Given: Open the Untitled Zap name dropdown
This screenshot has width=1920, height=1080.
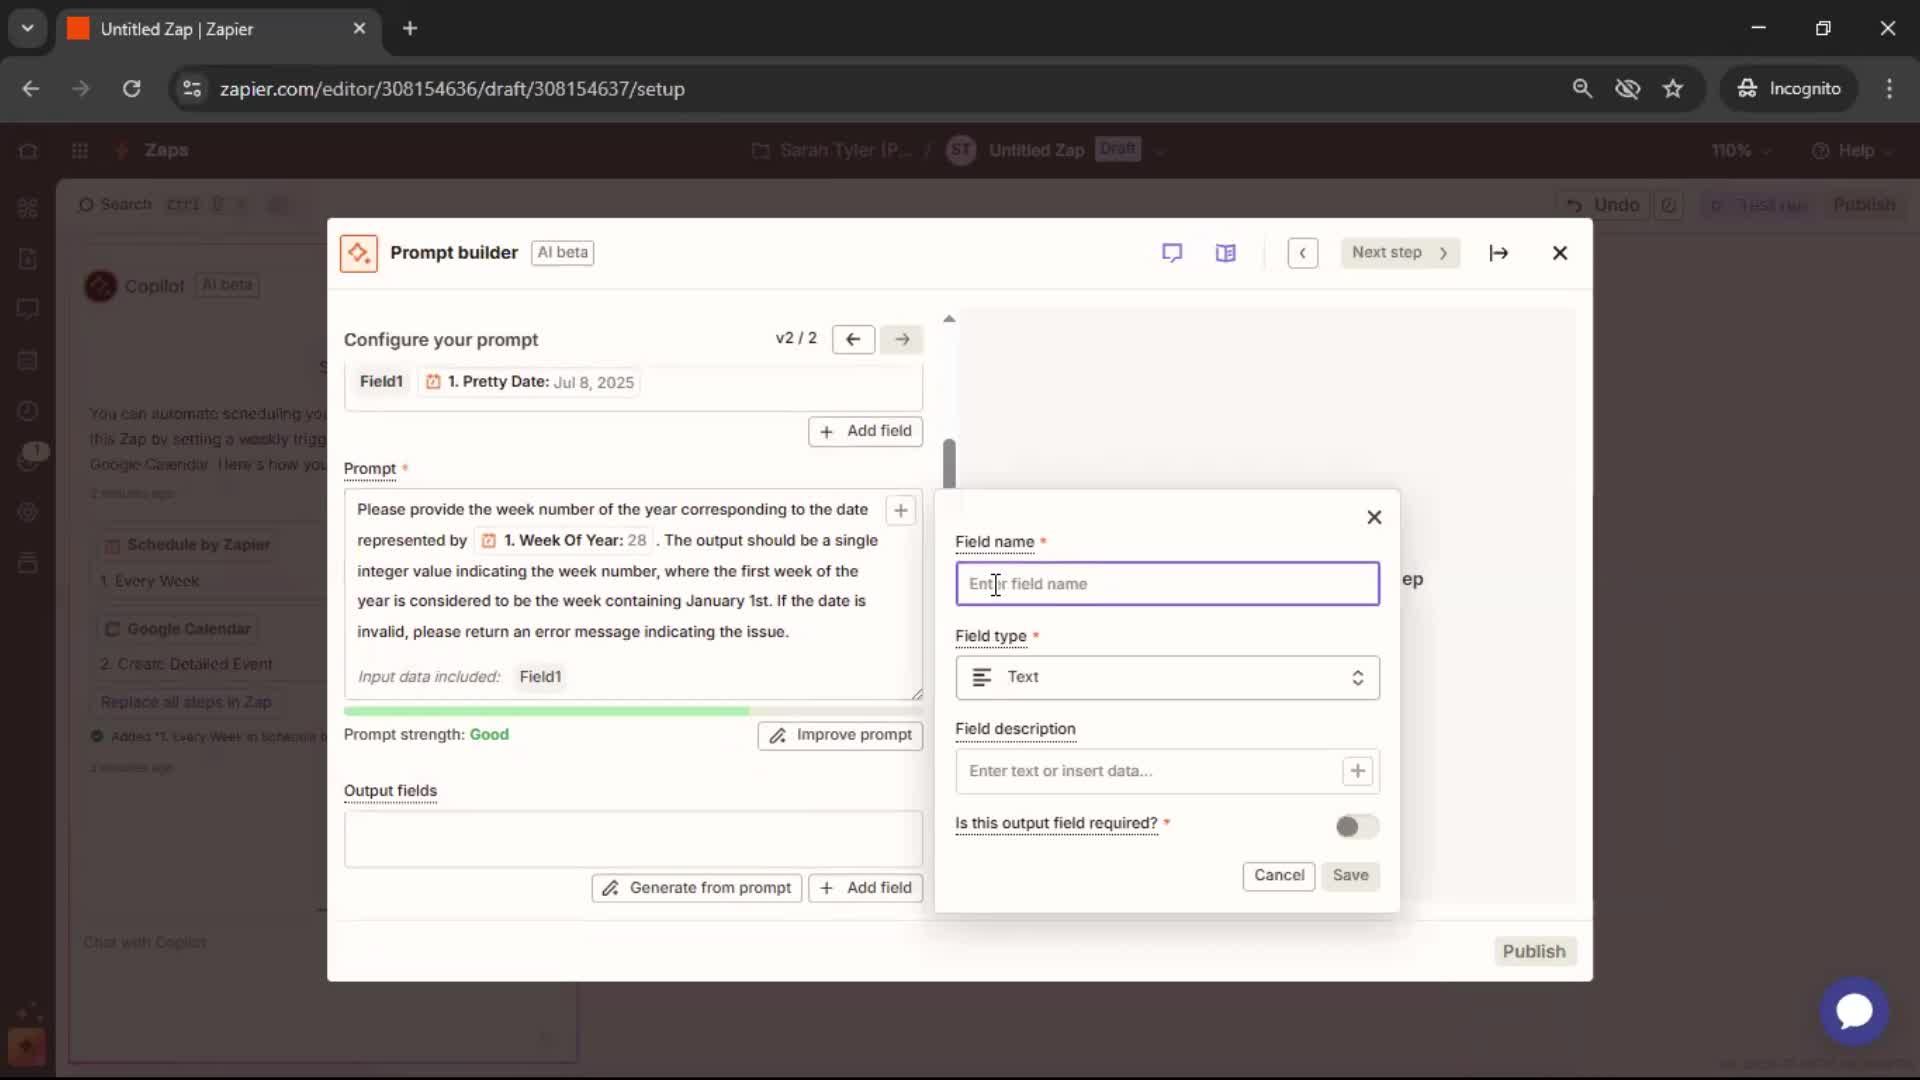Looking at the screenshot, I should [x=1160, y=152].
